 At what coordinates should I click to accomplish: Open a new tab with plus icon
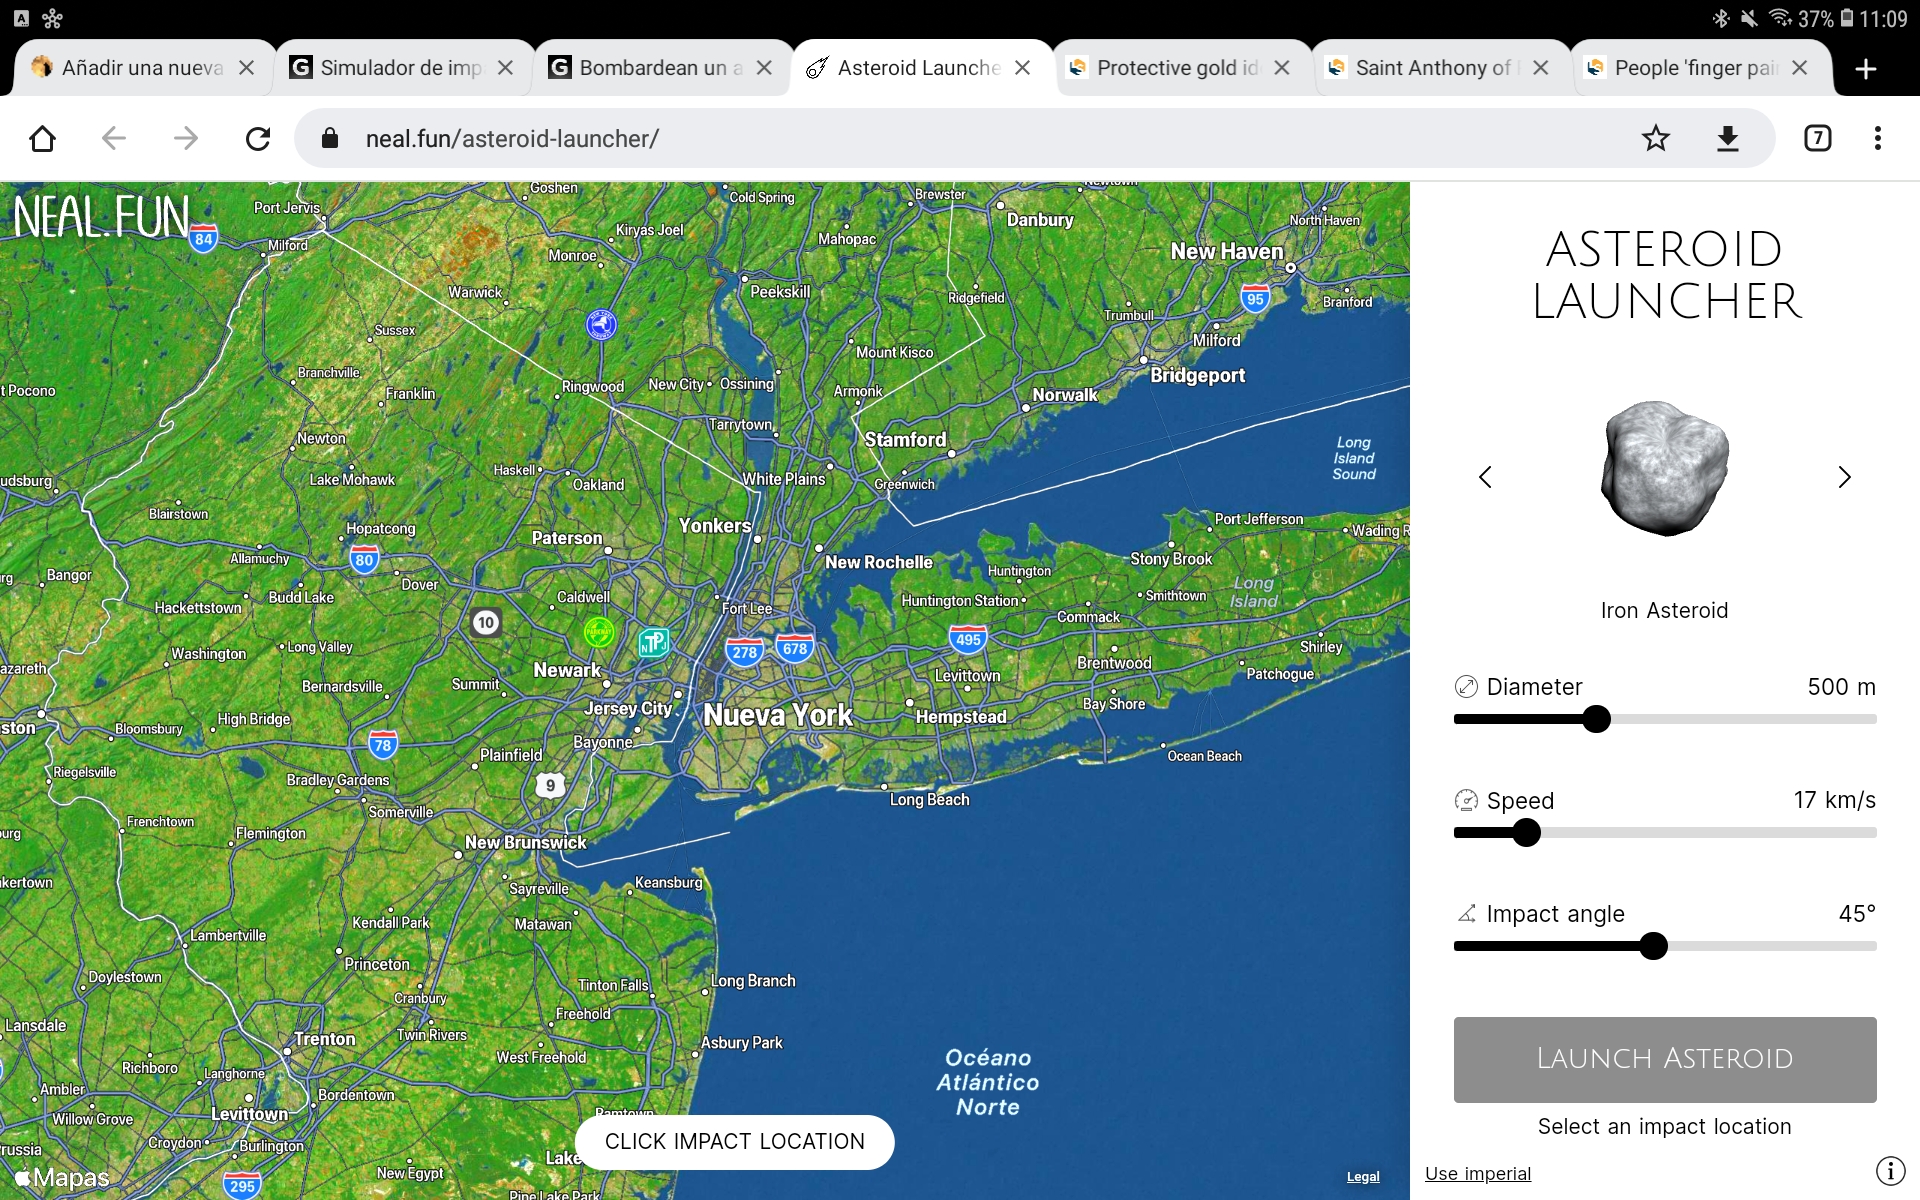1865,68
